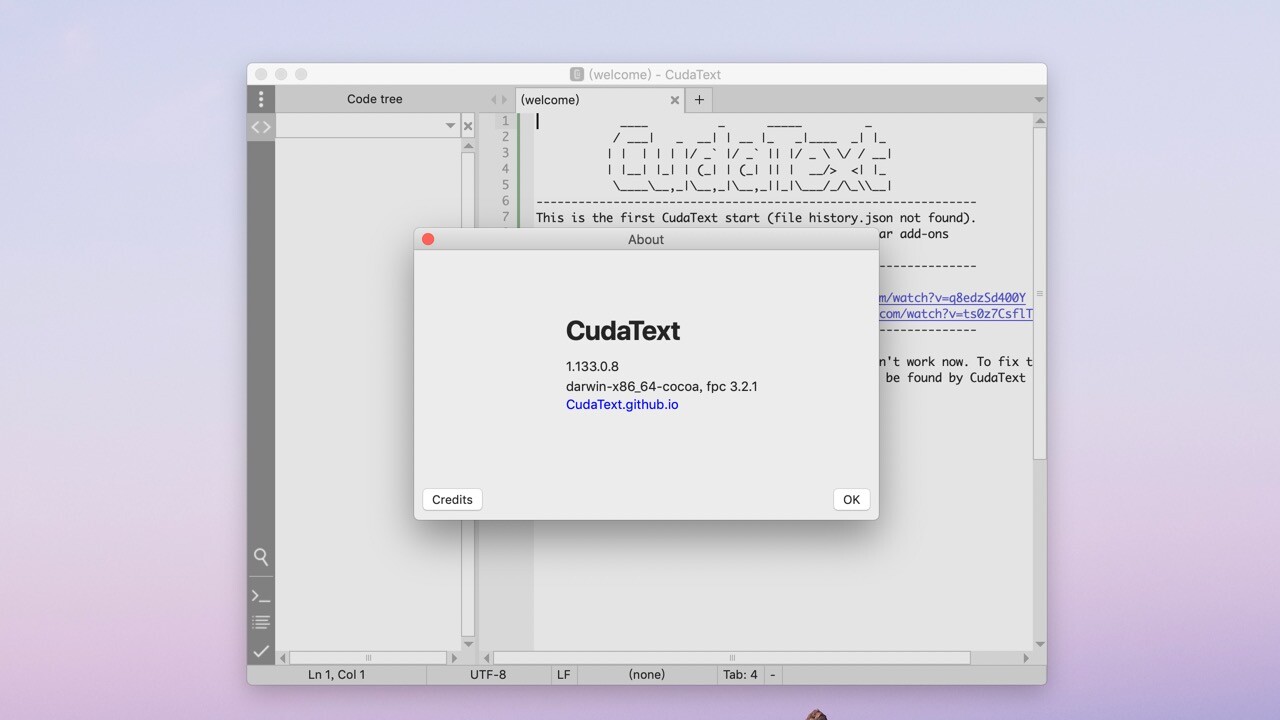Click line number 1 in gutter
Screen dimensions: 1280x720
(506, 121)
